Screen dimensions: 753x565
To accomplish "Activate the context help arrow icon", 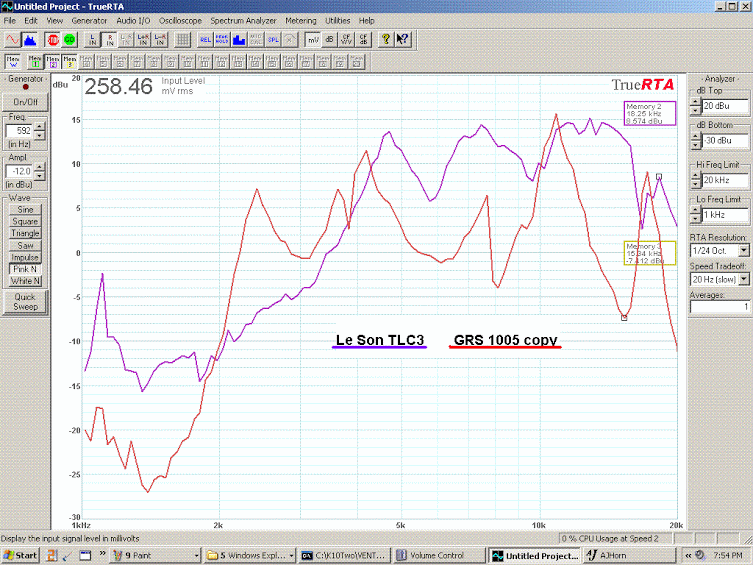I will click(402, 39).
